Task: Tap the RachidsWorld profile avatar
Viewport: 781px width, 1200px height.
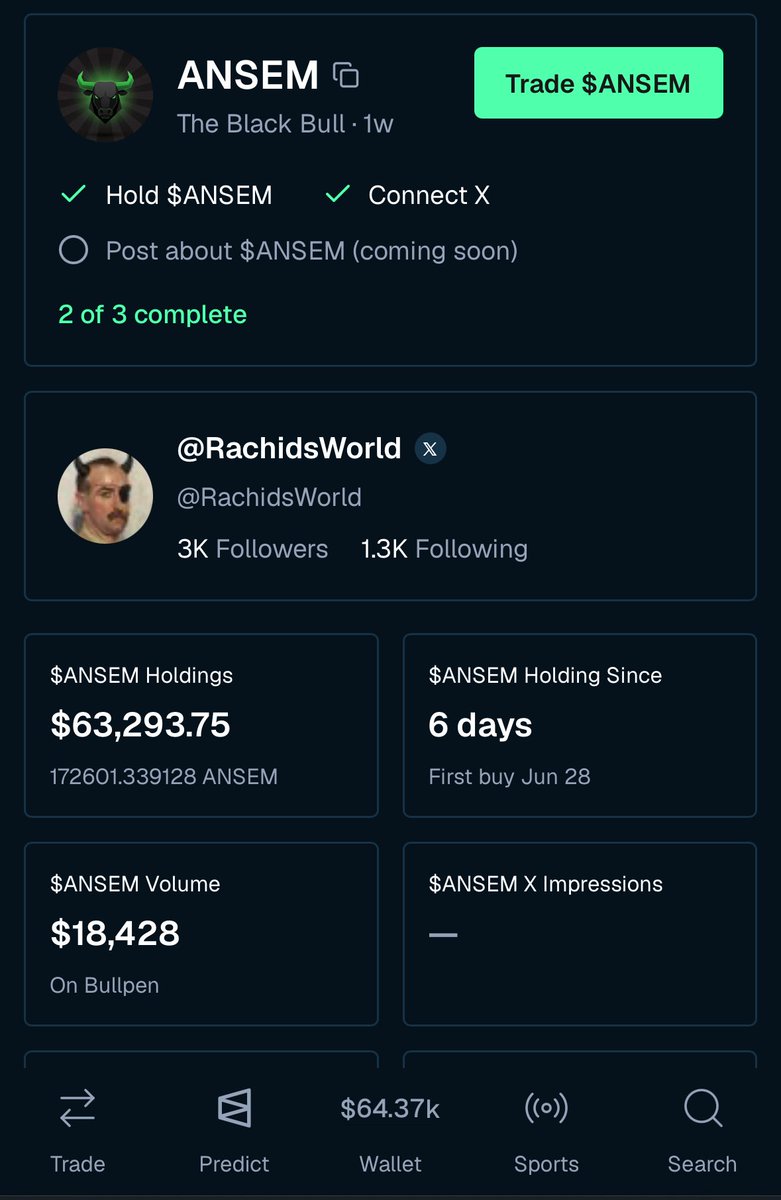Action: click(105, 496)
